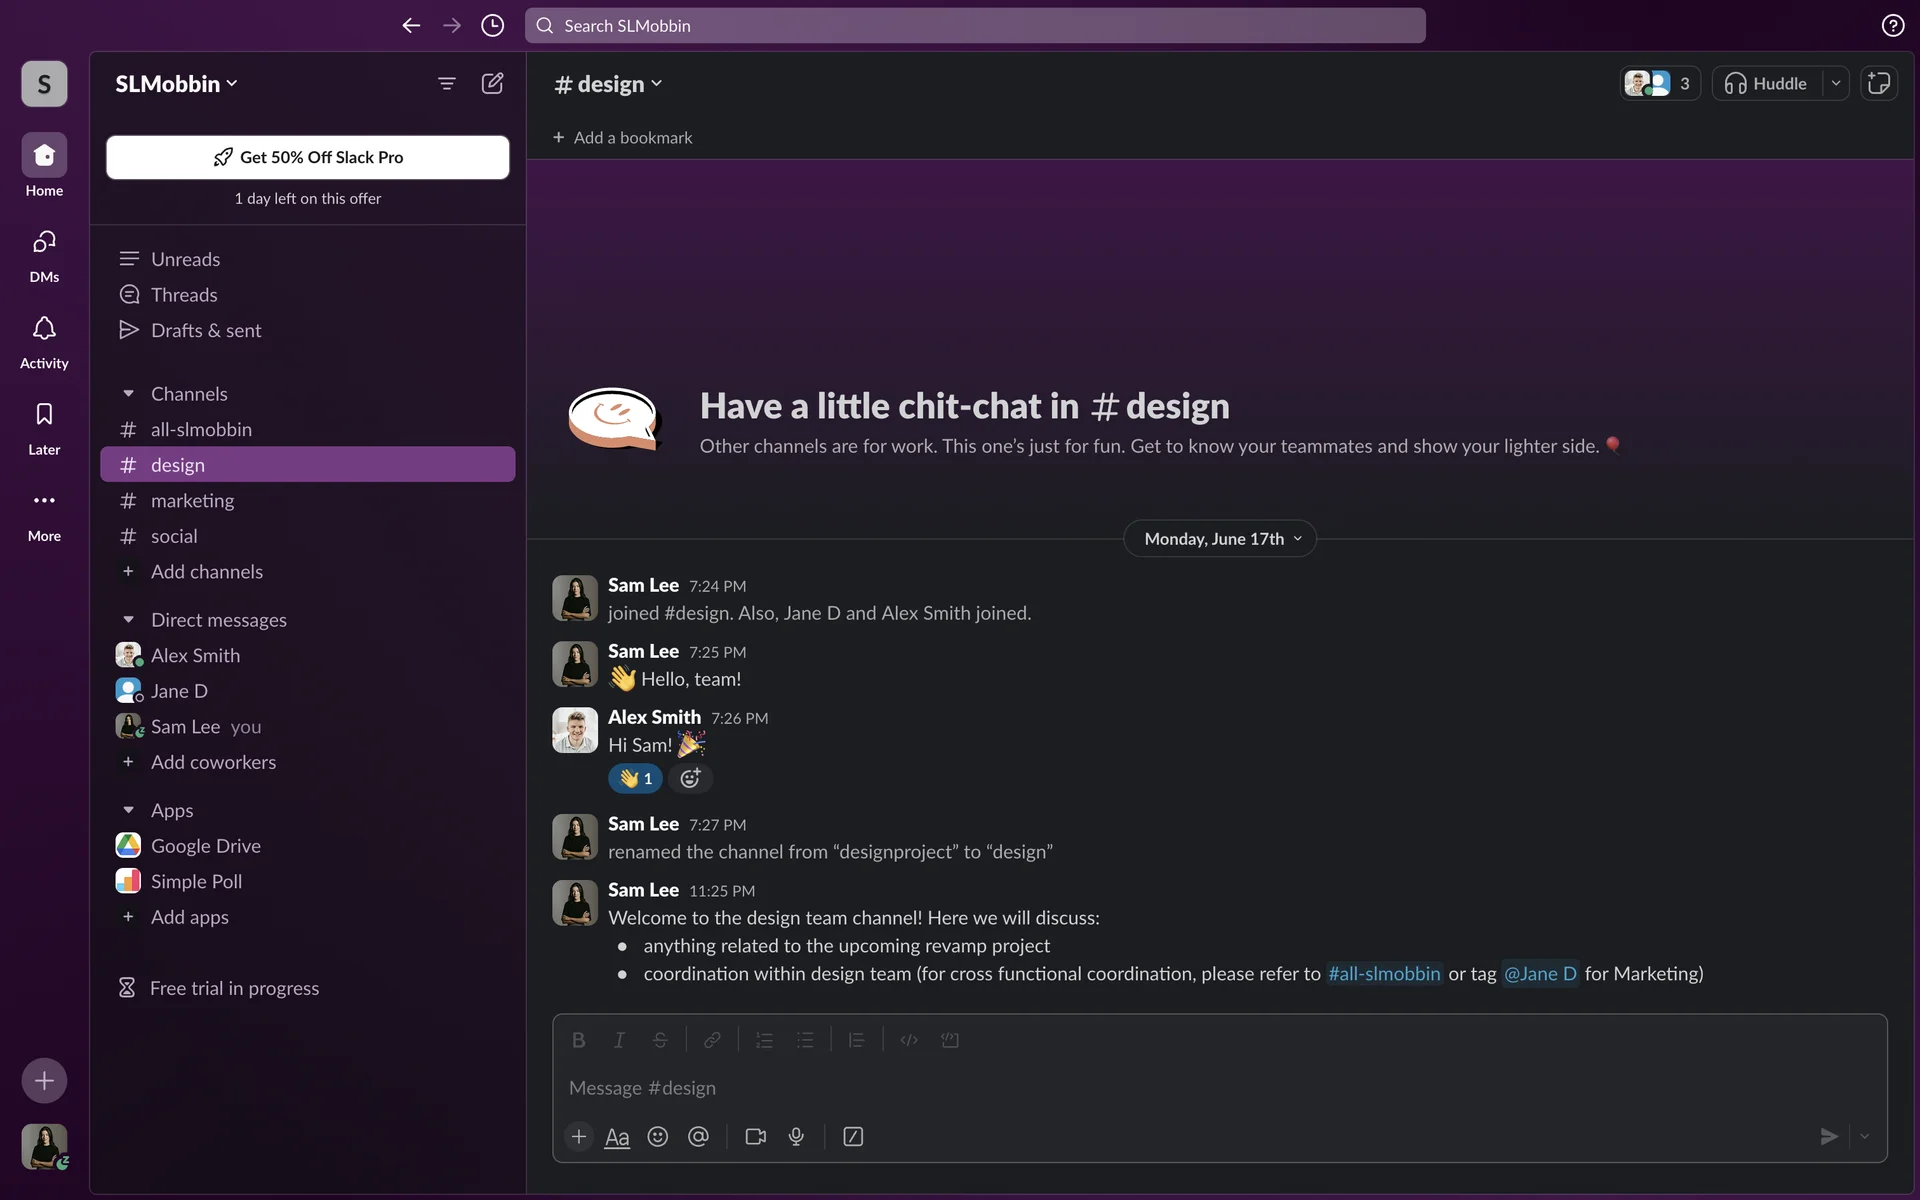Image resolution: width=1920 pixels, height=1200 pixels.
Task: Open the #all-slmobbin channel link
Action: 1384,973
